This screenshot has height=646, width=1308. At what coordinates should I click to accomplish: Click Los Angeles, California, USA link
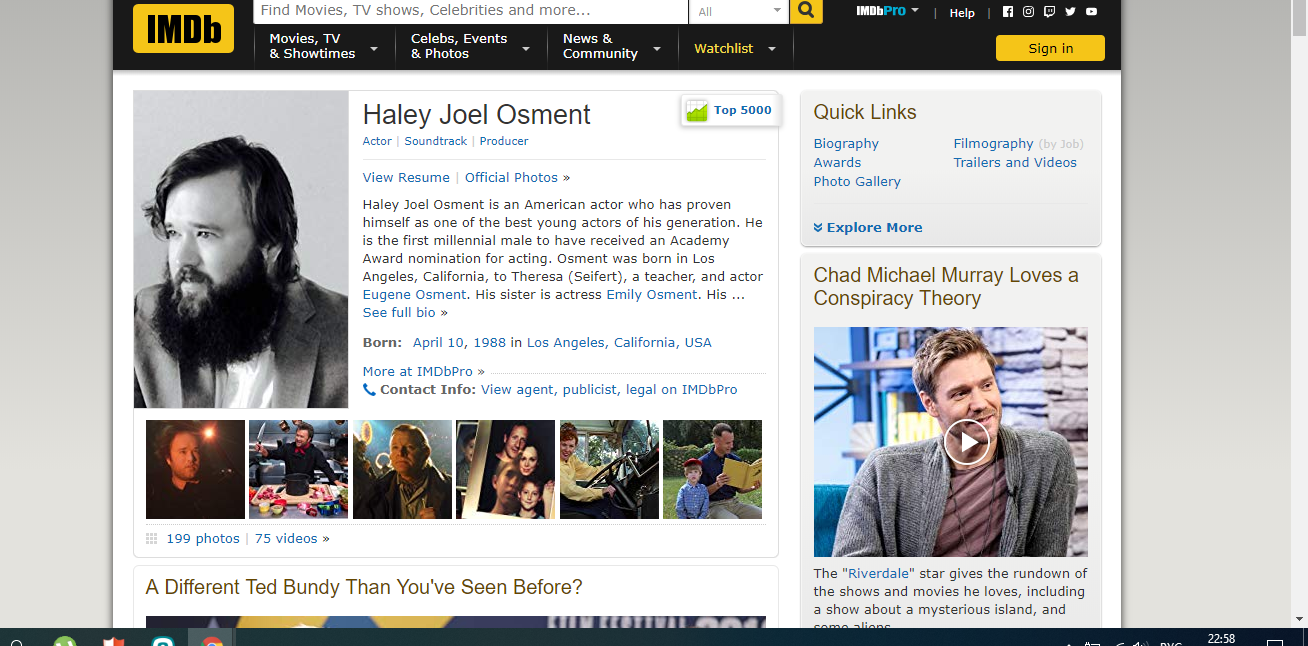click(619, 343)
